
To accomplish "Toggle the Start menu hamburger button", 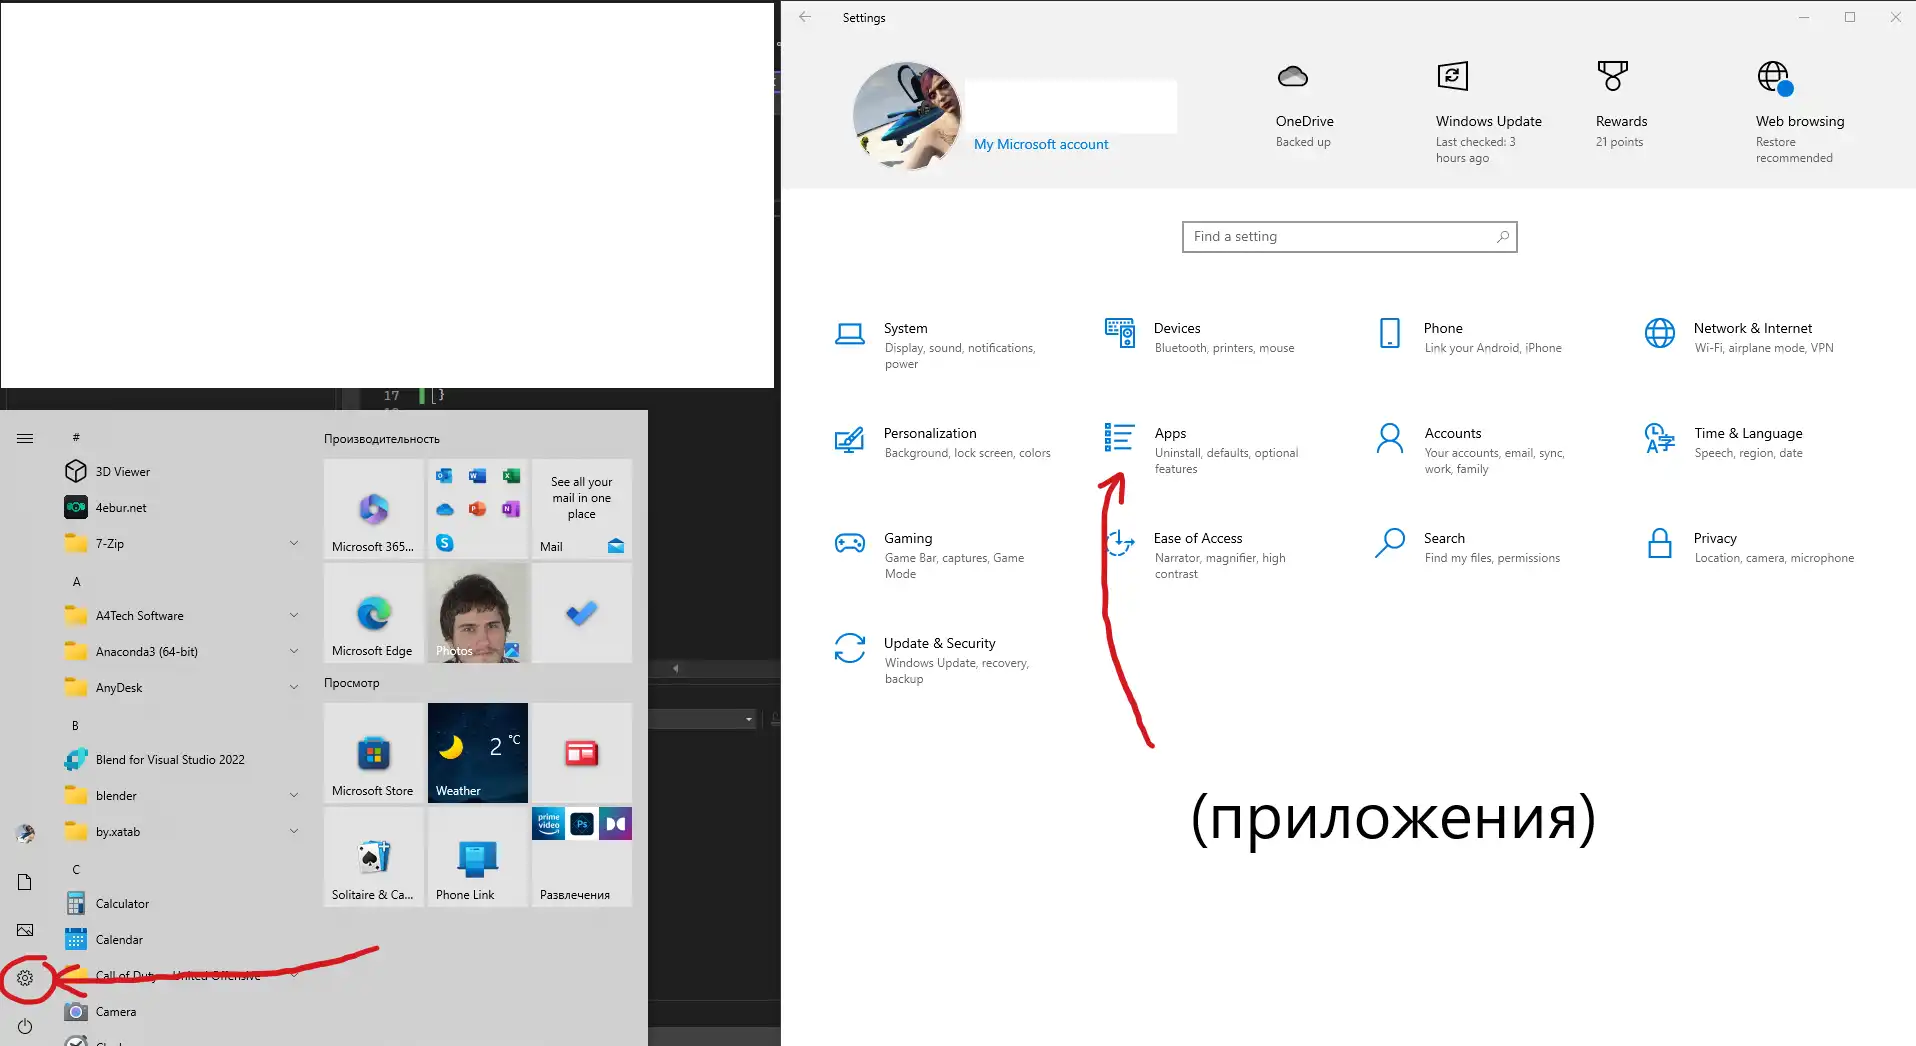I will tap(25, 438).
